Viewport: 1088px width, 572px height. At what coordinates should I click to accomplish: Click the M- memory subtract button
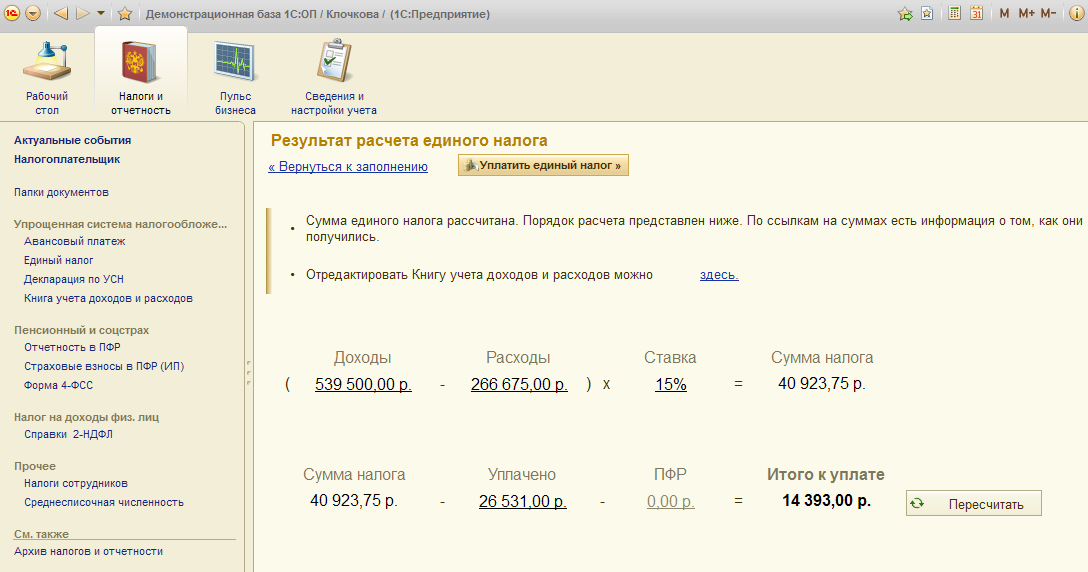[1048, 13]
